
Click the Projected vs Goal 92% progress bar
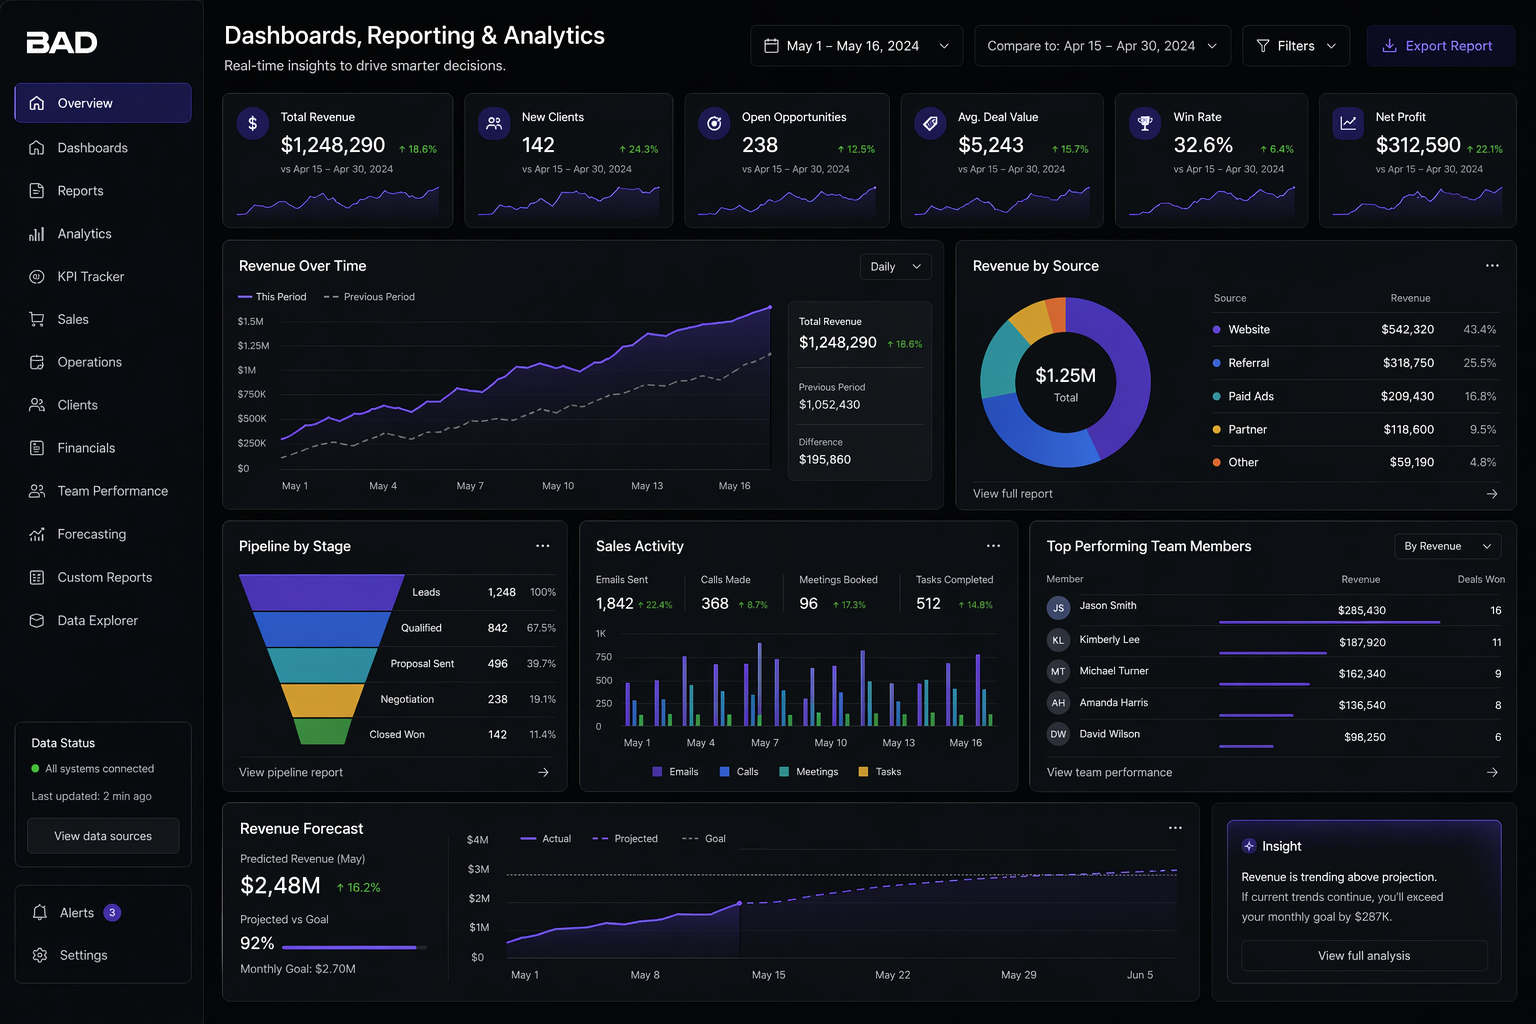tap(354, 947)
